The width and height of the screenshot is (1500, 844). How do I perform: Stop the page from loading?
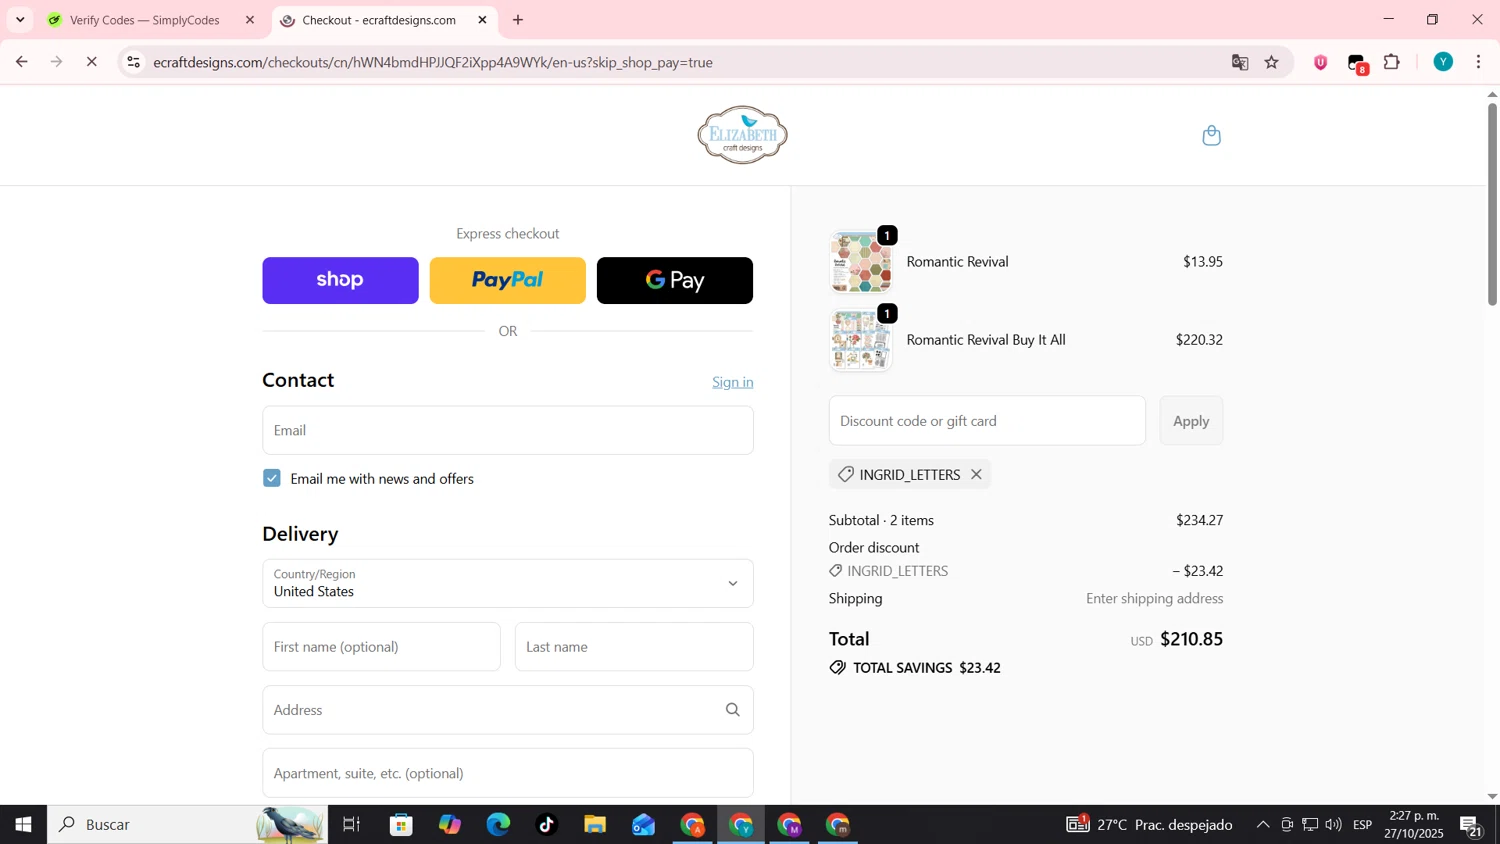pos(91,62)
